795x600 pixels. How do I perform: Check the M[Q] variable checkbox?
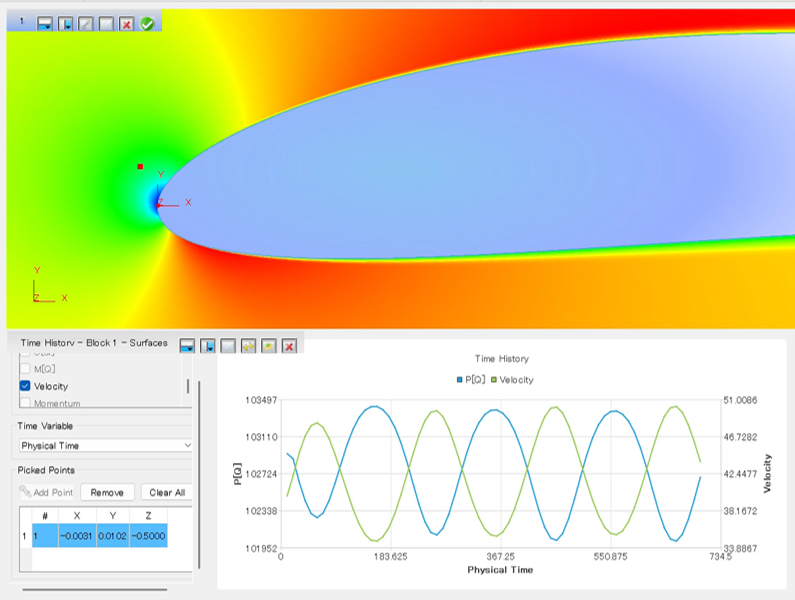pos(25,369)
